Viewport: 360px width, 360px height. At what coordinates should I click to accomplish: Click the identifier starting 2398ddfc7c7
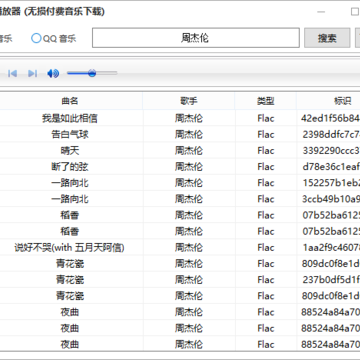click(331, 134)
